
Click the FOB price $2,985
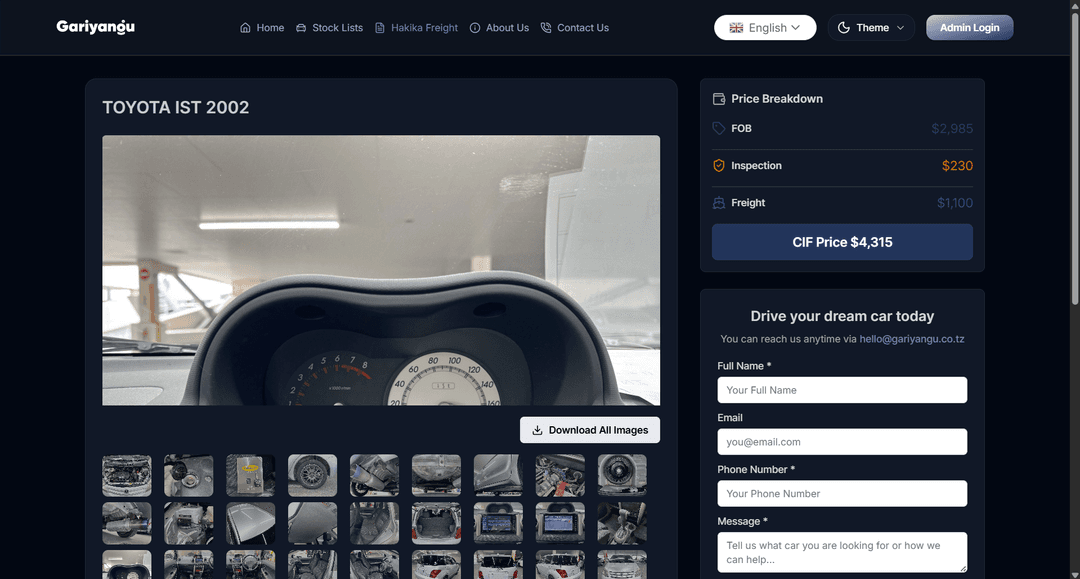pos(952,129)
